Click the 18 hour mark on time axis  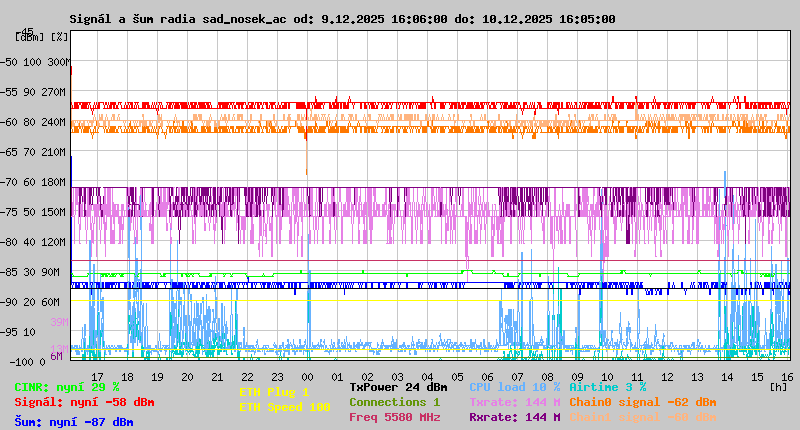pyautogui.click(x=157, y=377)
